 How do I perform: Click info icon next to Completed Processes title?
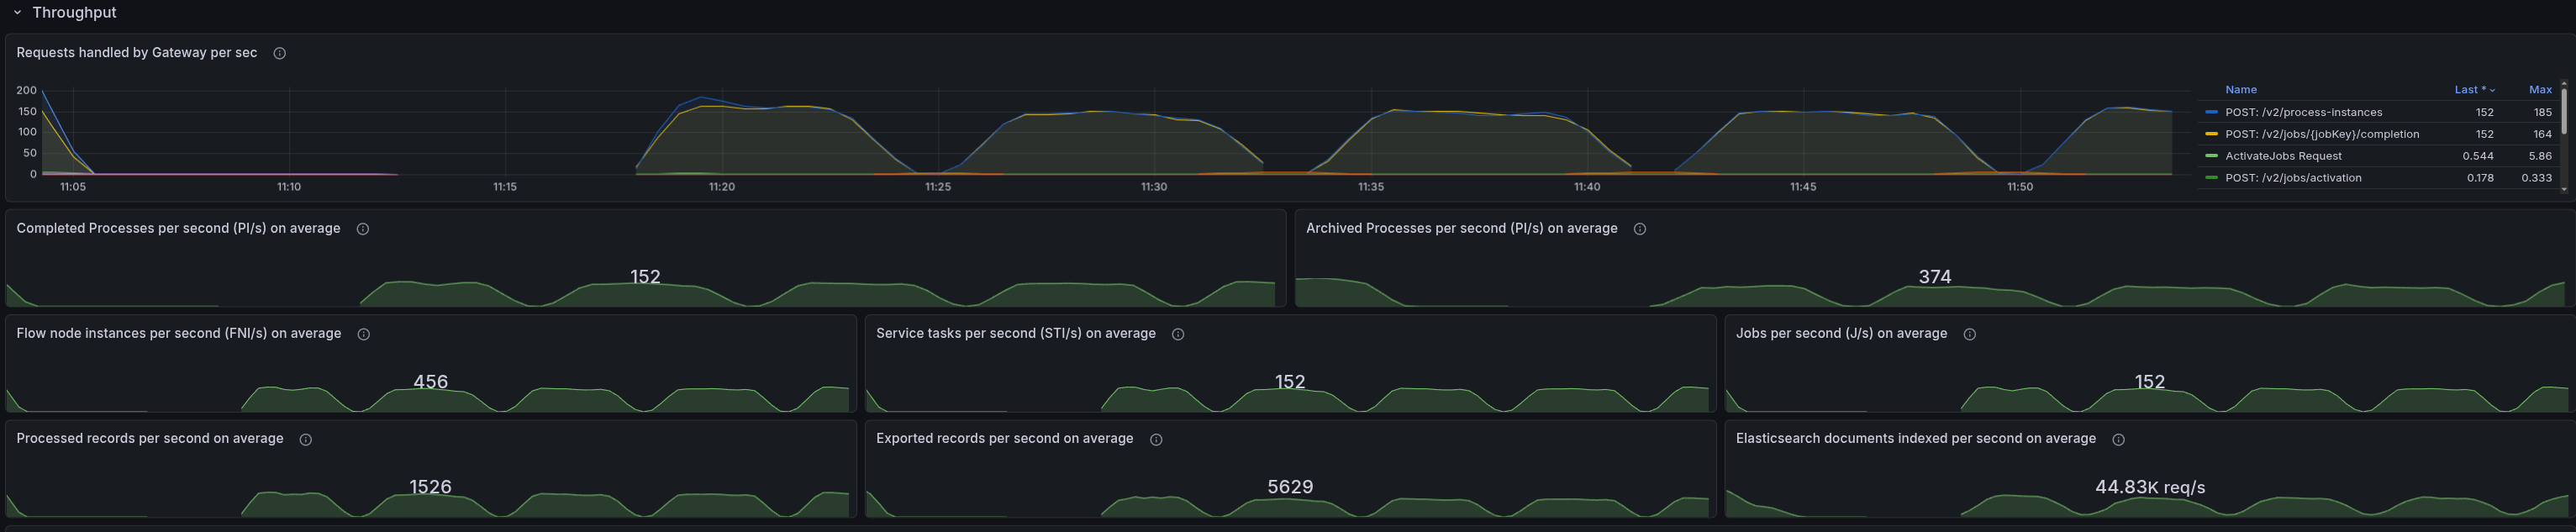(363, 229)
